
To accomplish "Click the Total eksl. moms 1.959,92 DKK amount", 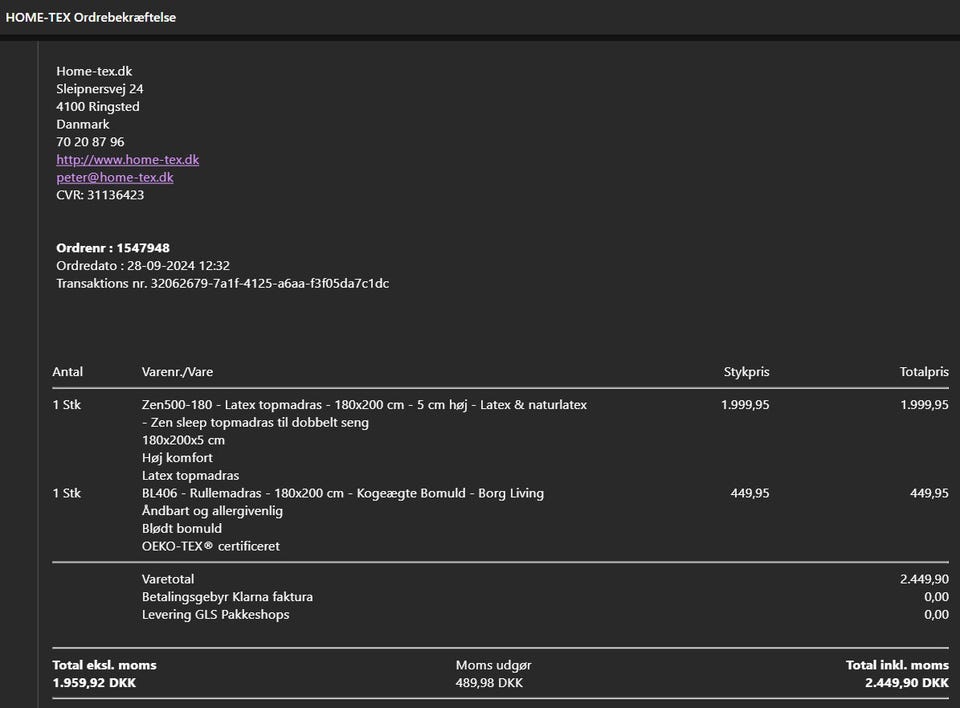I will pos(94,683).
